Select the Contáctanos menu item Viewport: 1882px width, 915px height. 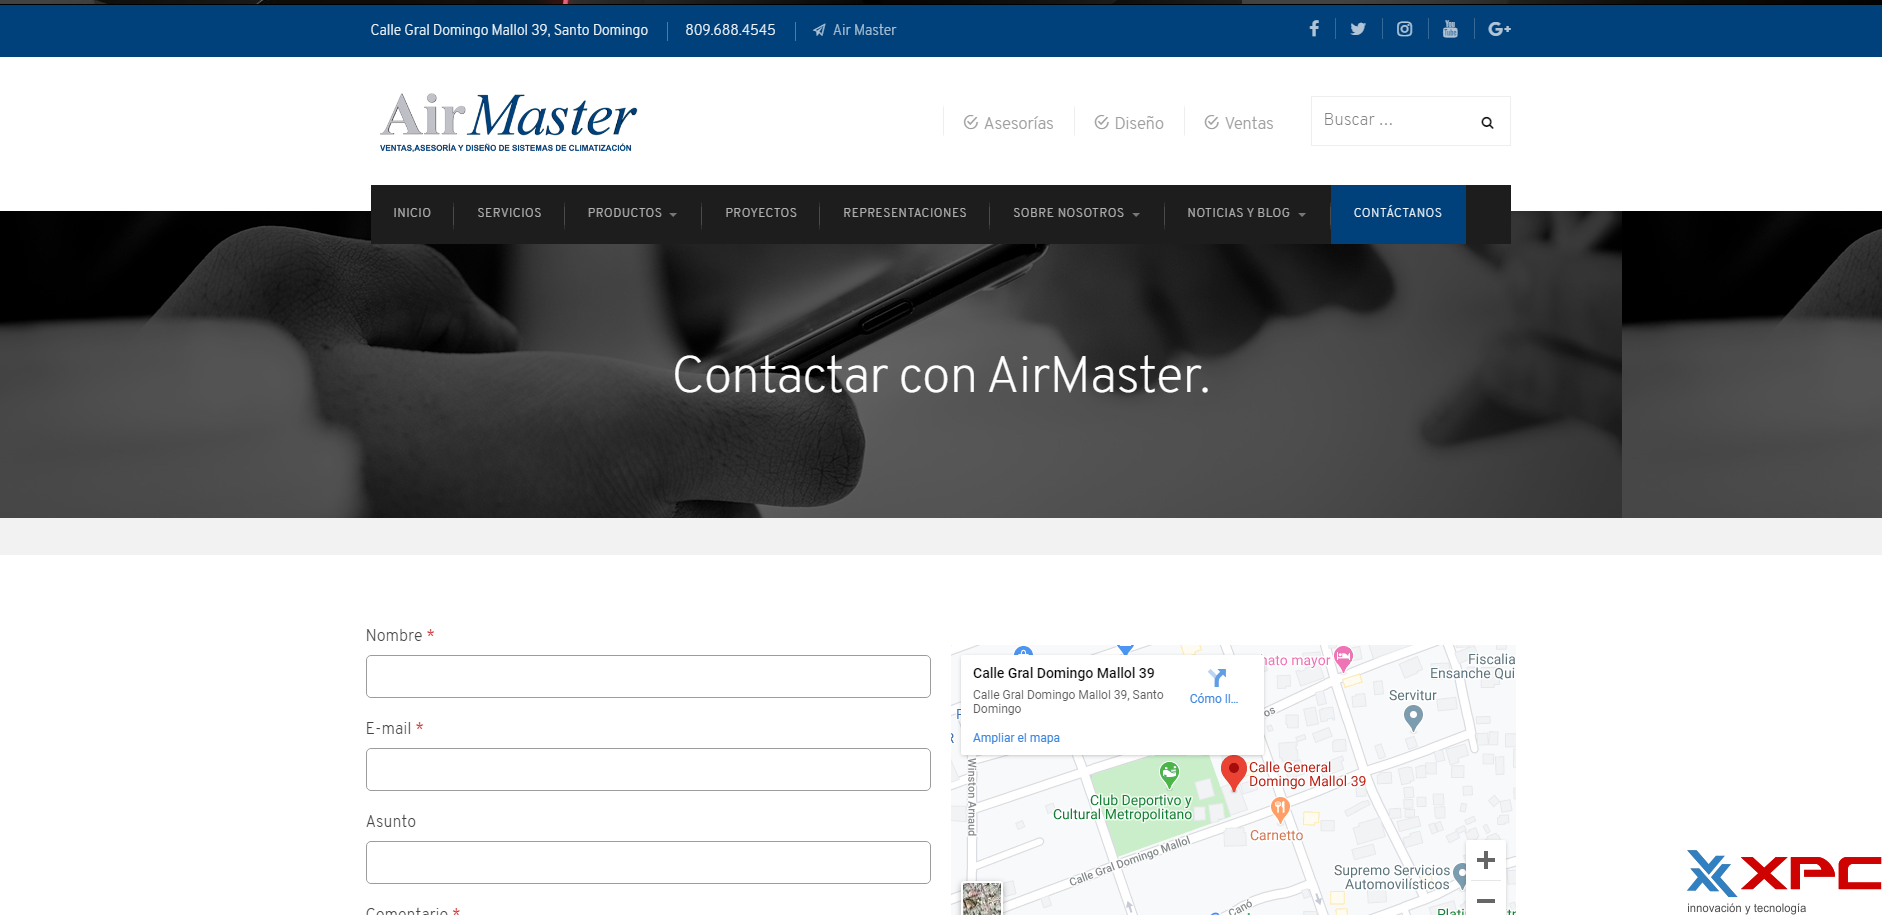click(1398, 213)
